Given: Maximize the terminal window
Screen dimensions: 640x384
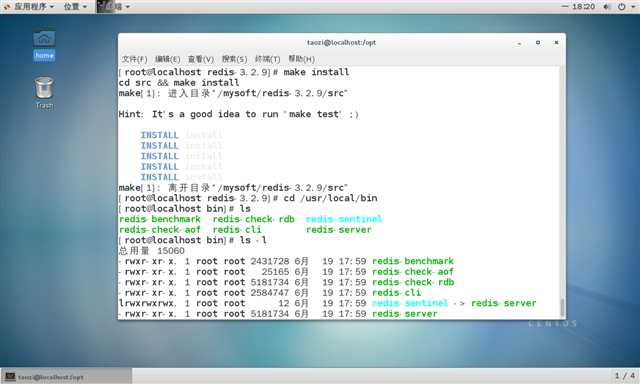Looking at the screenshot, I should [x=538, y=42].
